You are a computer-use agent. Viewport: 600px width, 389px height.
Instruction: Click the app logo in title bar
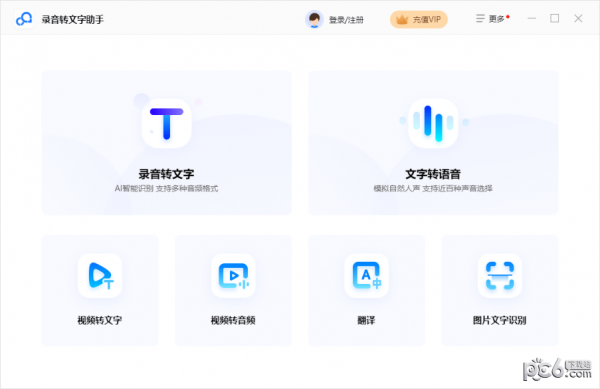coord(24,19)
